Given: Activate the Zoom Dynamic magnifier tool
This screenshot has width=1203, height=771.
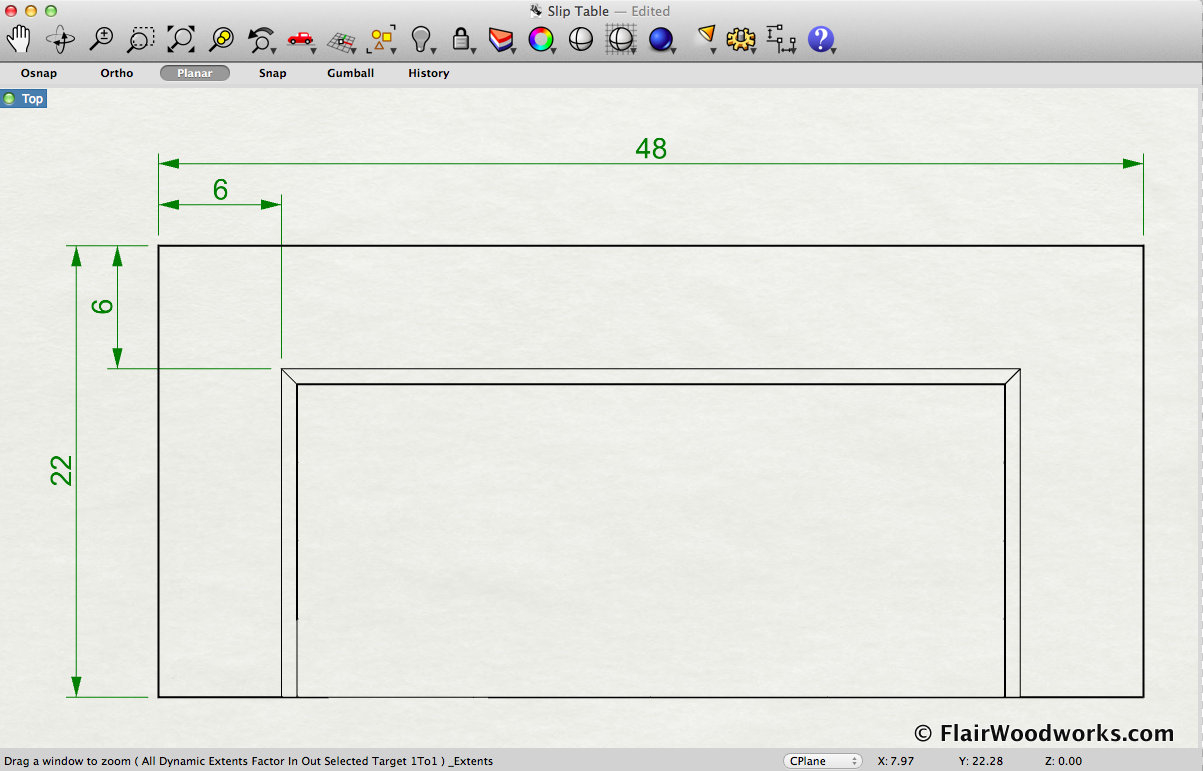Looking at the screenshot, I should [x=101, y=39].
